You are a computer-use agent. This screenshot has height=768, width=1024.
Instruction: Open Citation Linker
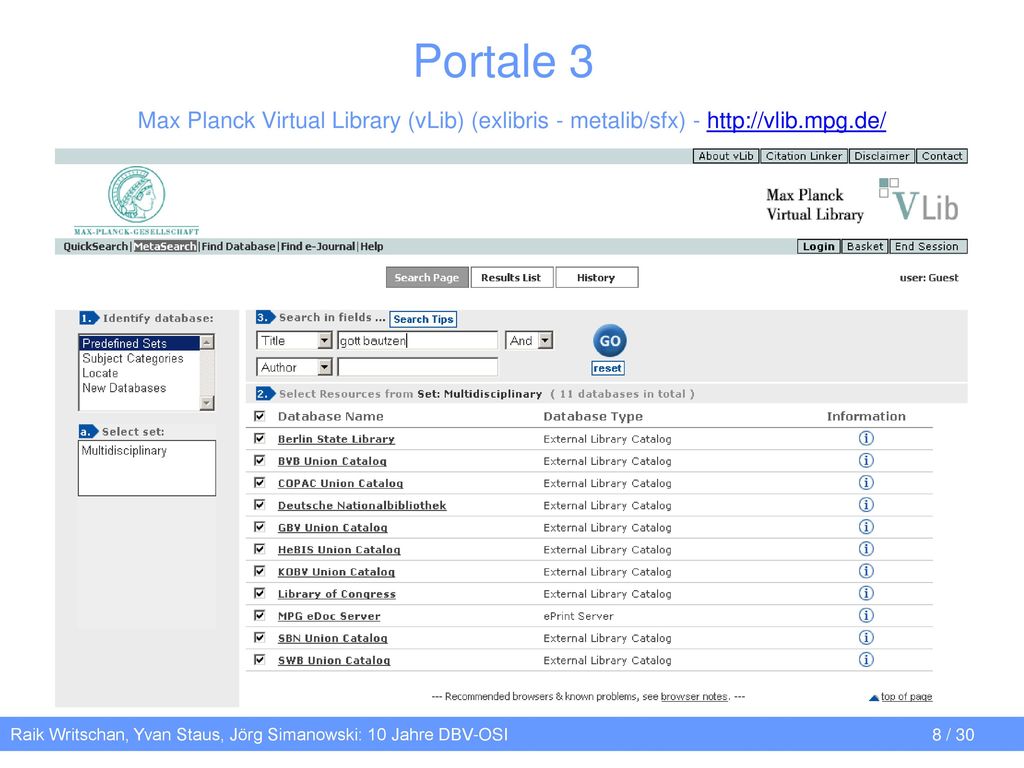click(804, 156)
